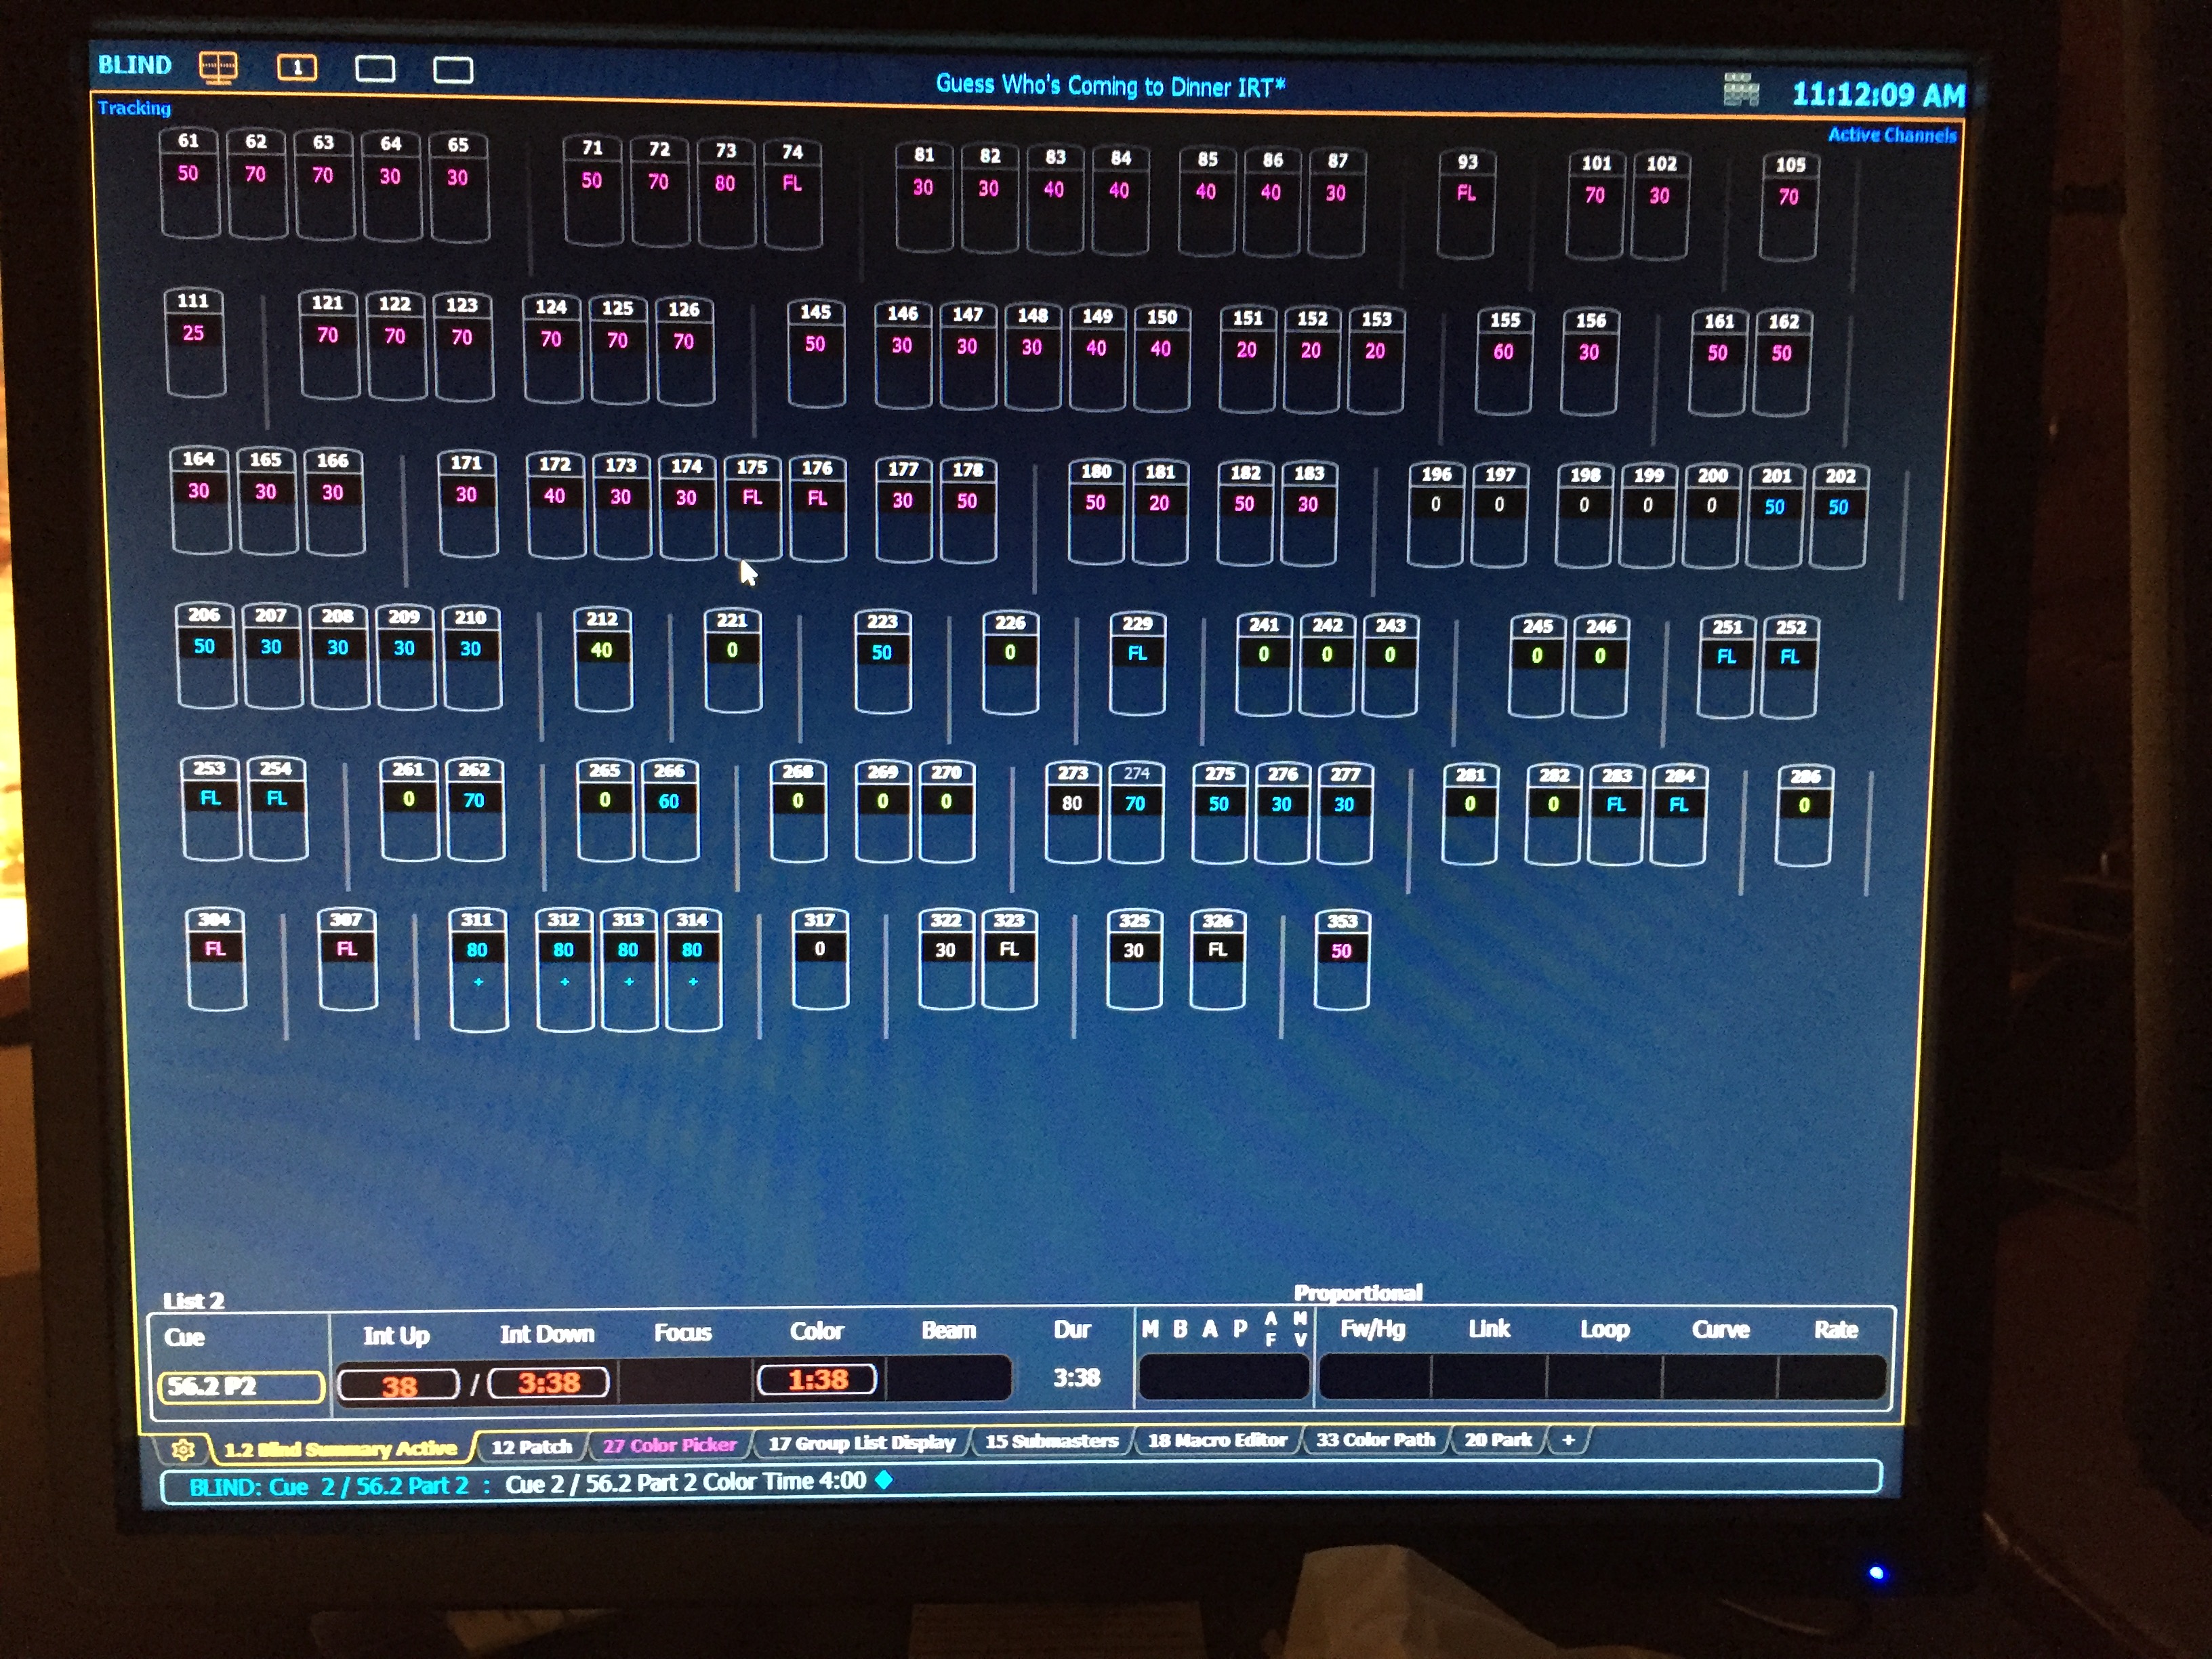
Task: Click the List 2 label
Action: (193, 1300)
